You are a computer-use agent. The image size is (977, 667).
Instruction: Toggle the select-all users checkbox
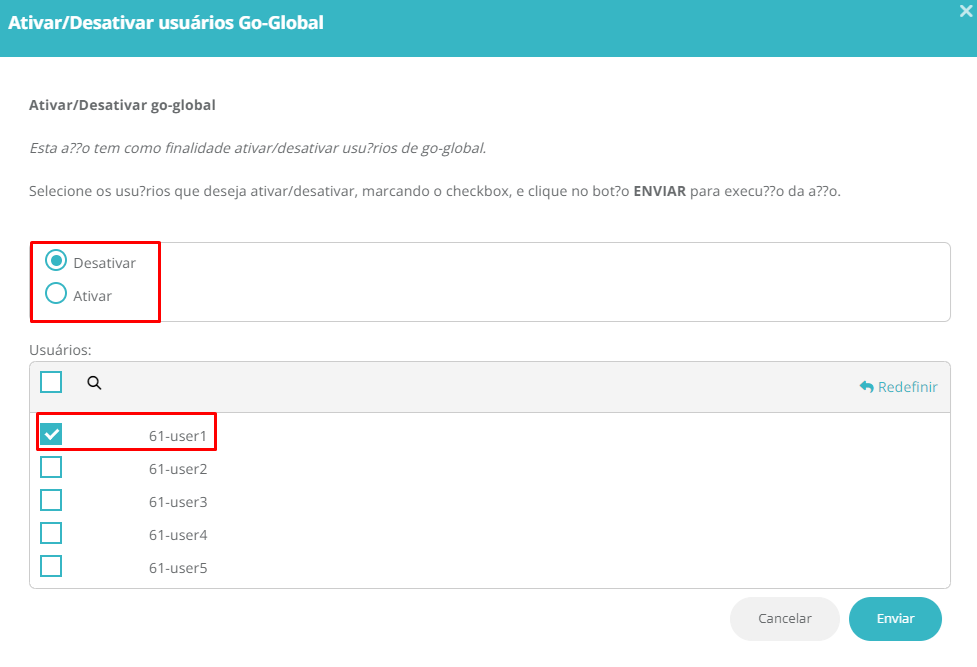click(x=51, y=382)
